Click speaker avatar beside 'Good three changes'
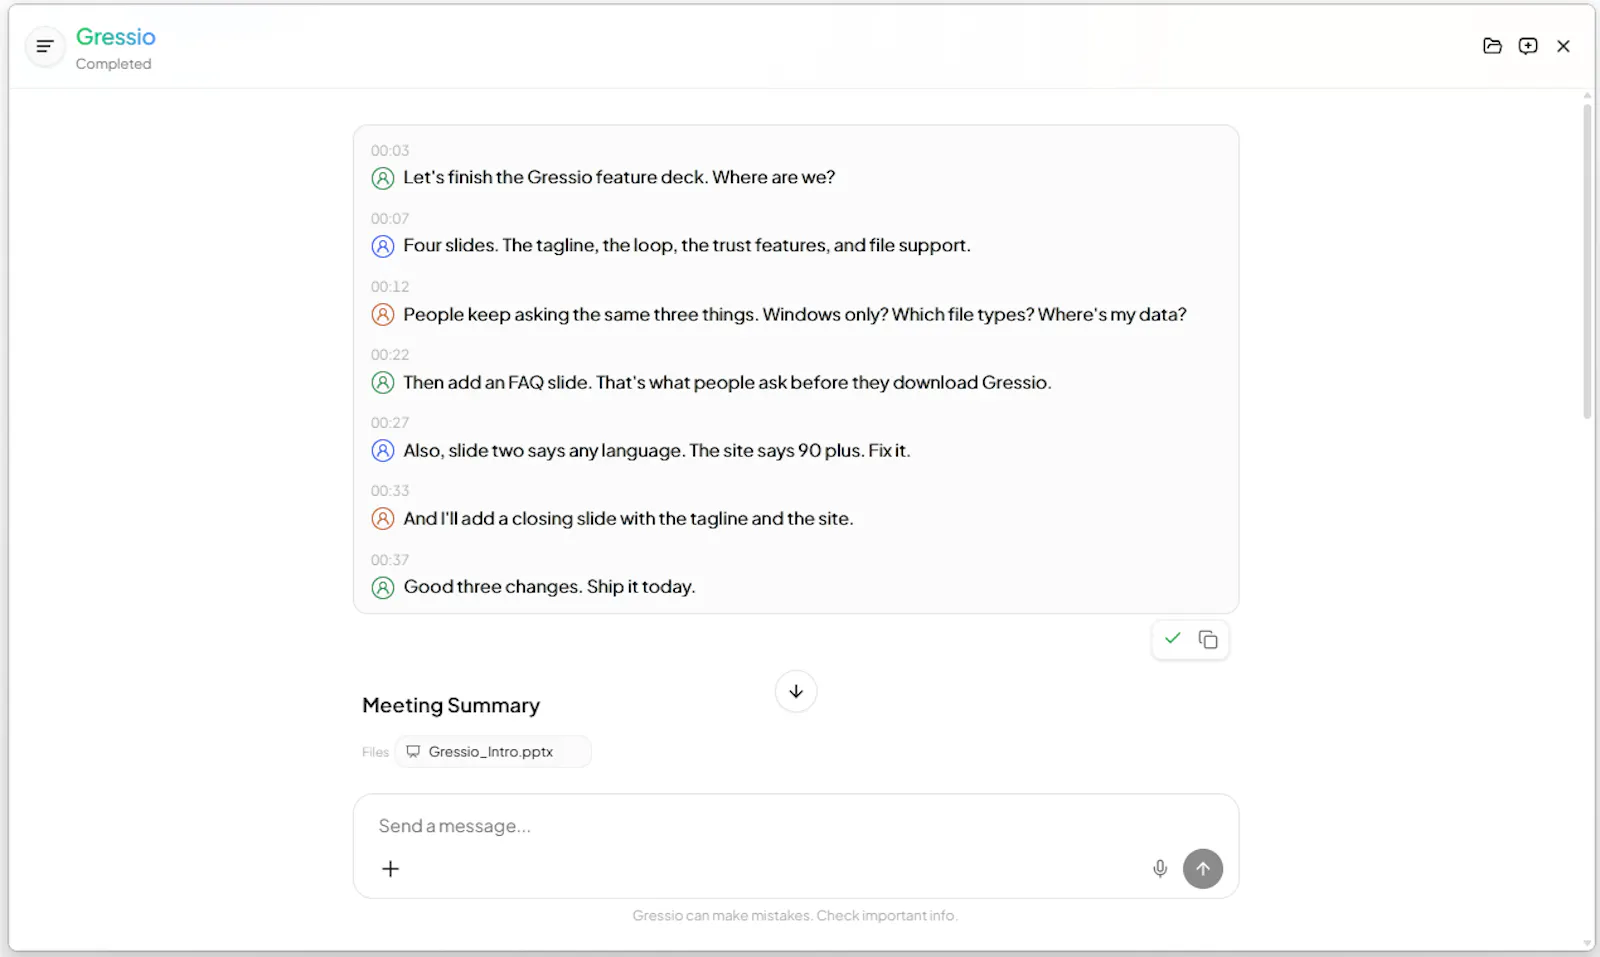1600x957 pixels. [x=383, y=588]
